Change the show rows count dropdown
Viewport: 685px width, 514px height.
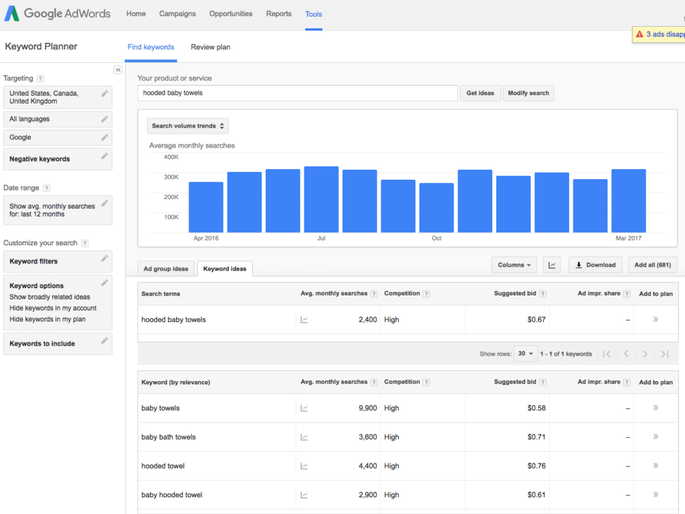point(525,354)
